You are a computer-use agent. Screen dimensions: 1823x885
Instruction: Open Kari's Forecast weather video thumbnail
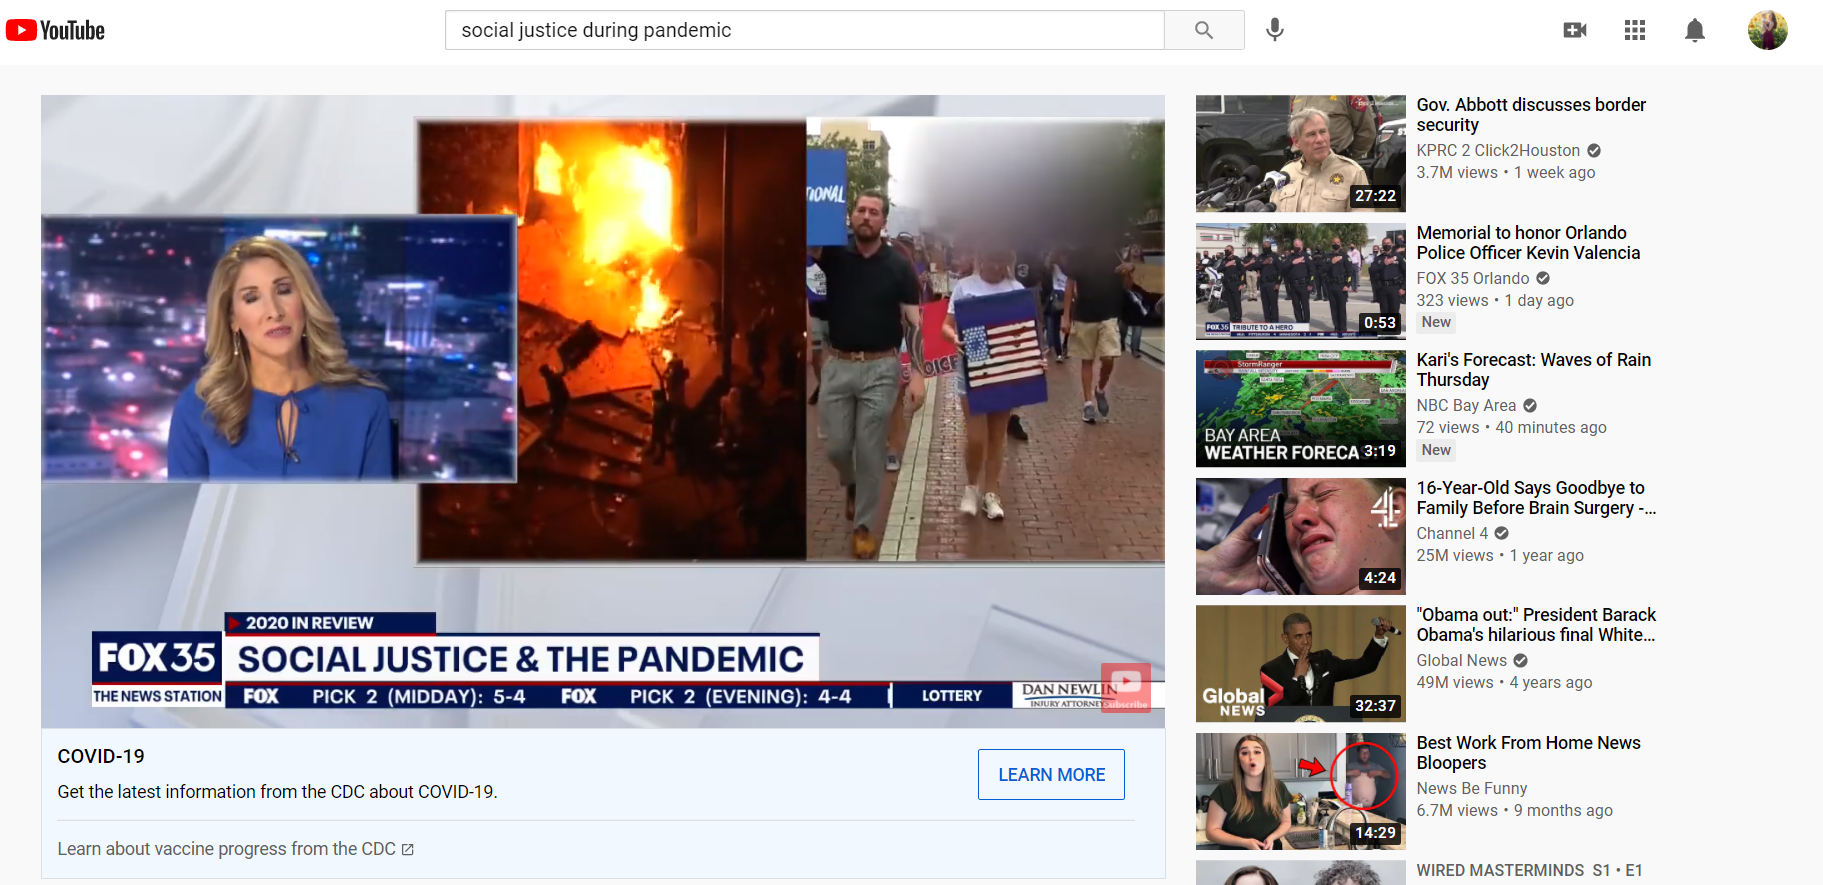tap(1300, 408)
